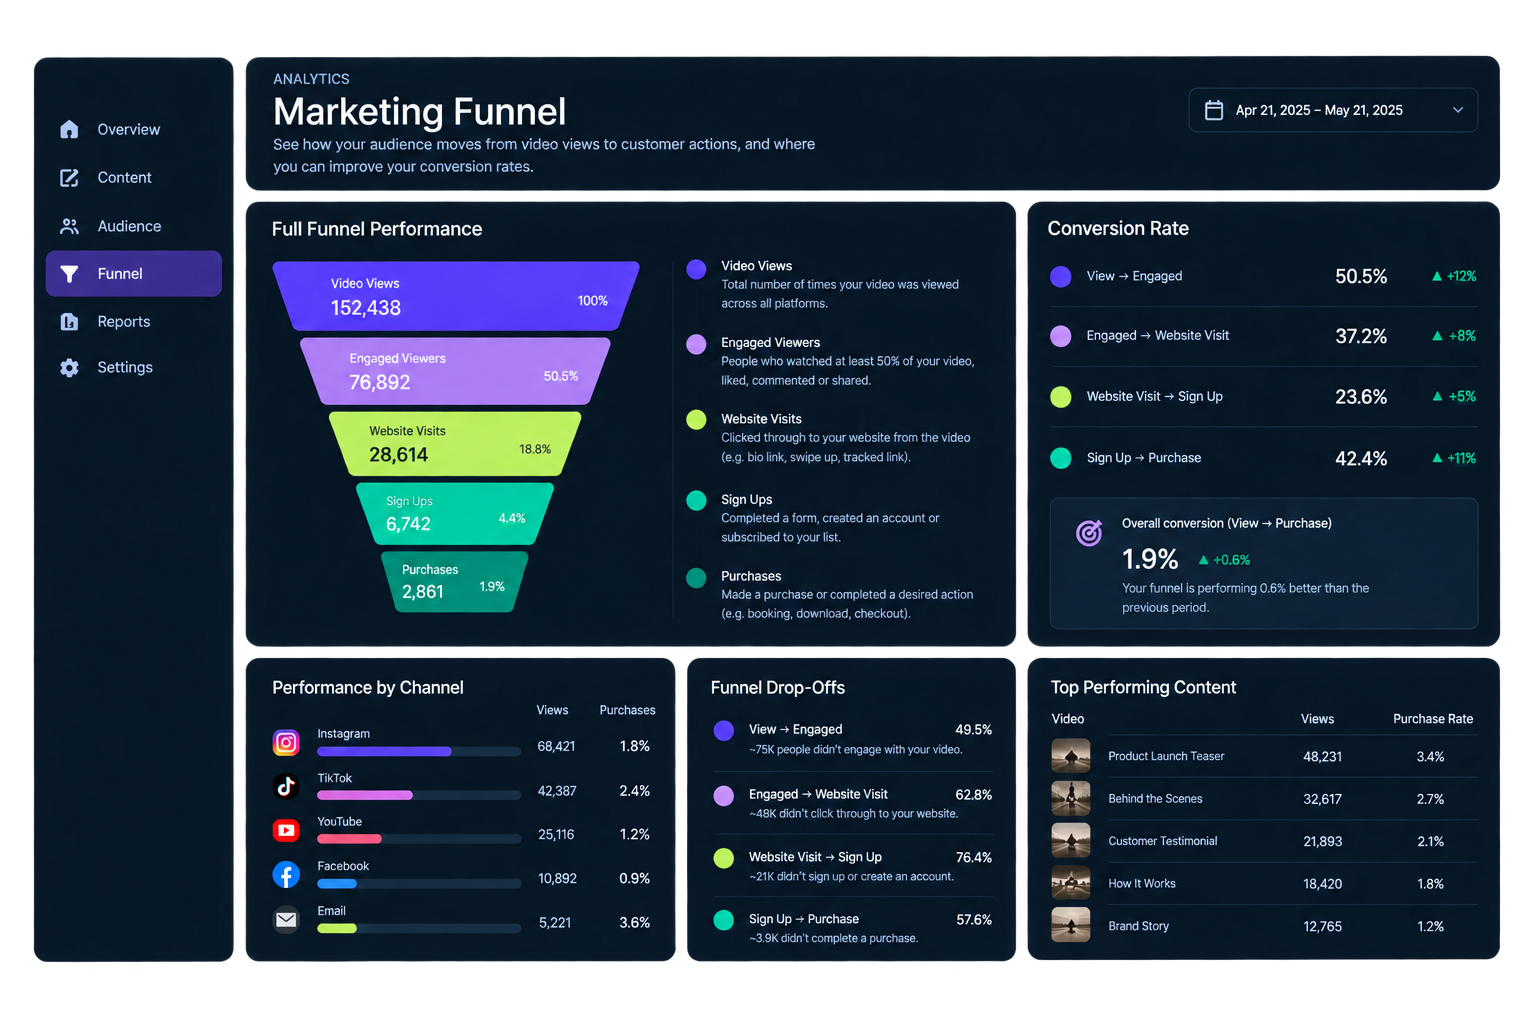Click the Purchase Rate column header
Viewport: 1536px width, 1024px height.
(x=1433, y=719)
